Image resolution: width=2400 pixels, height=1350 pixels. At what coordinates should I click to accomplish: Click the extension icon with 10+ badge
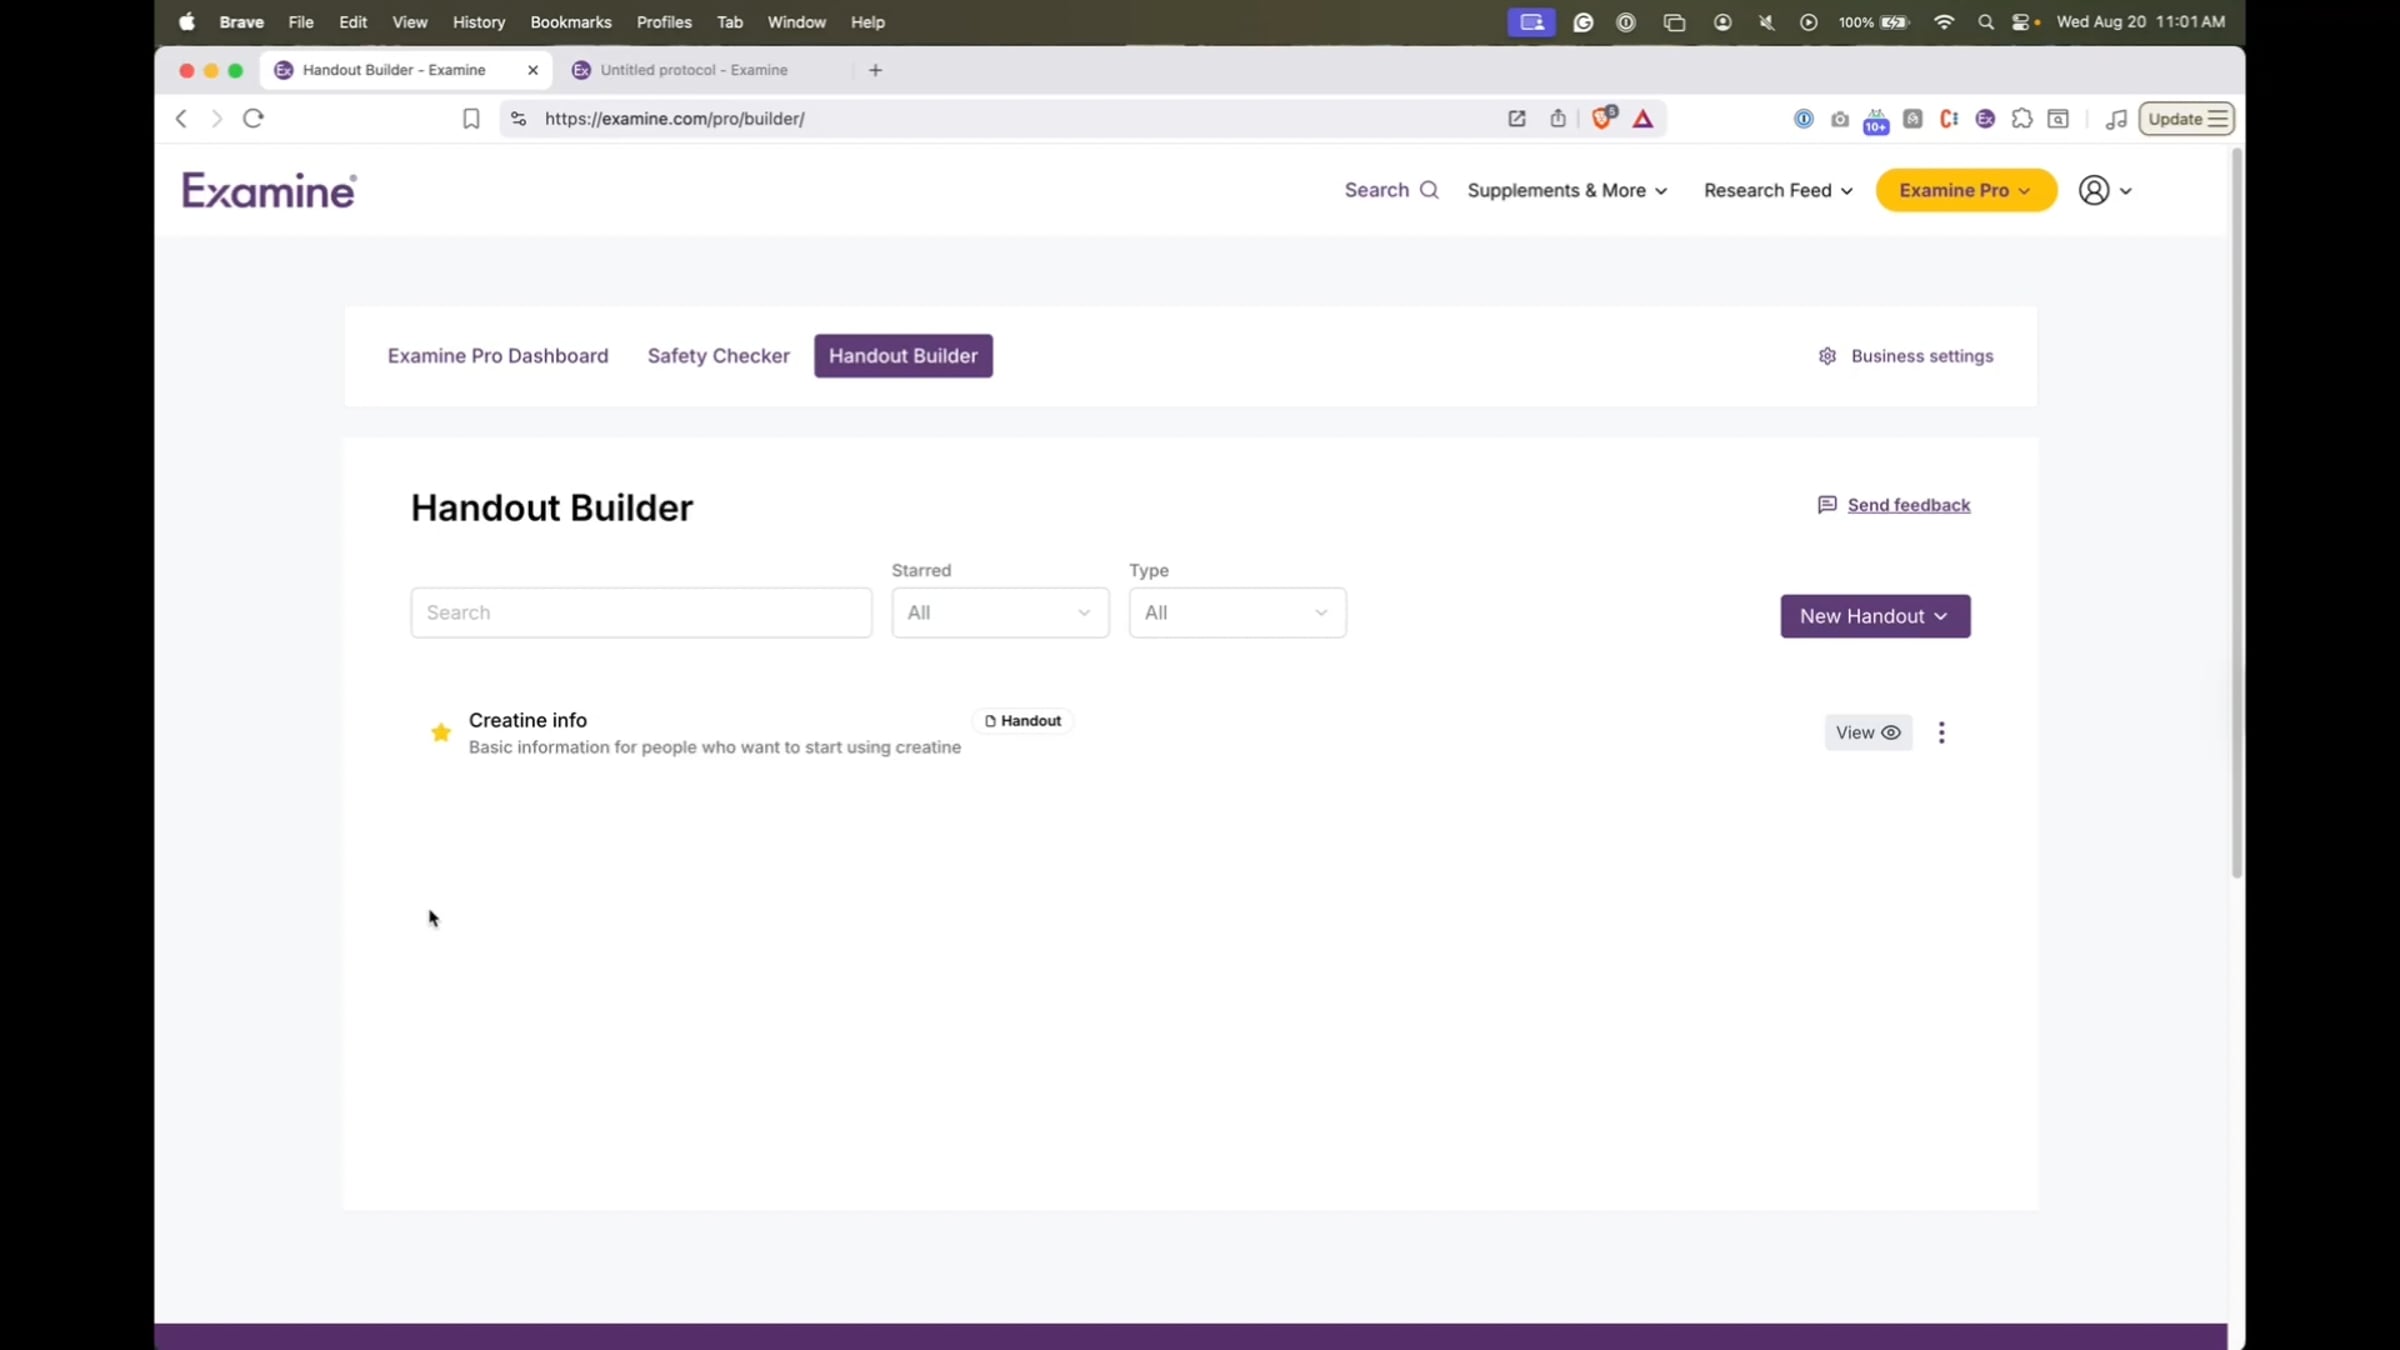click(1875, 122)
